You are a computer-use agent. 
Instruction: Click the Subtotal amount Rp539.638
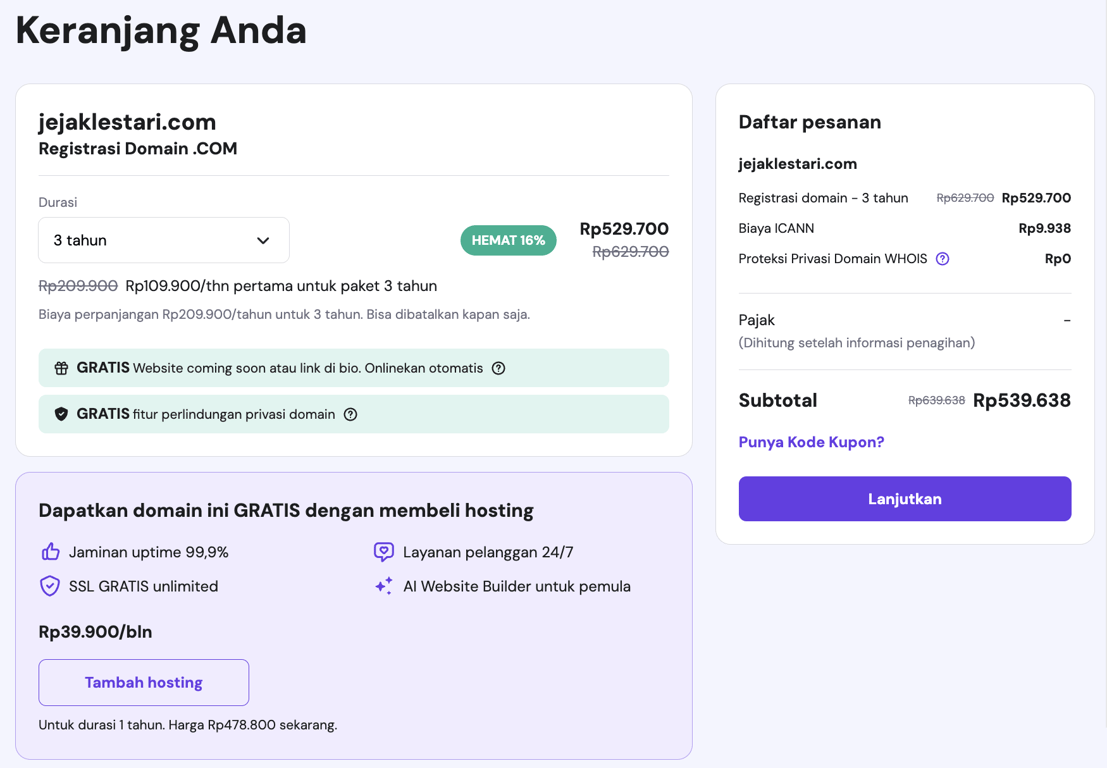tap(1021, 399)
